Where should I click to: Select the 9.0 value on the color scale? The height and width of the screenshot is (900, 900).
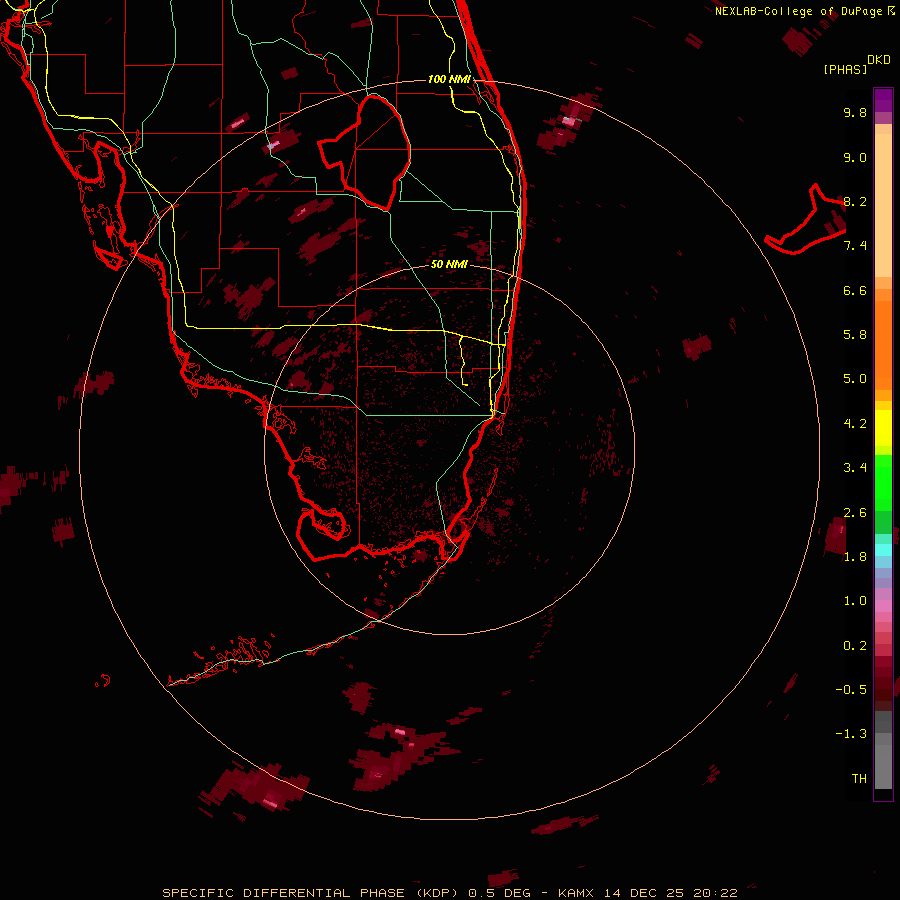pos(855,157)
